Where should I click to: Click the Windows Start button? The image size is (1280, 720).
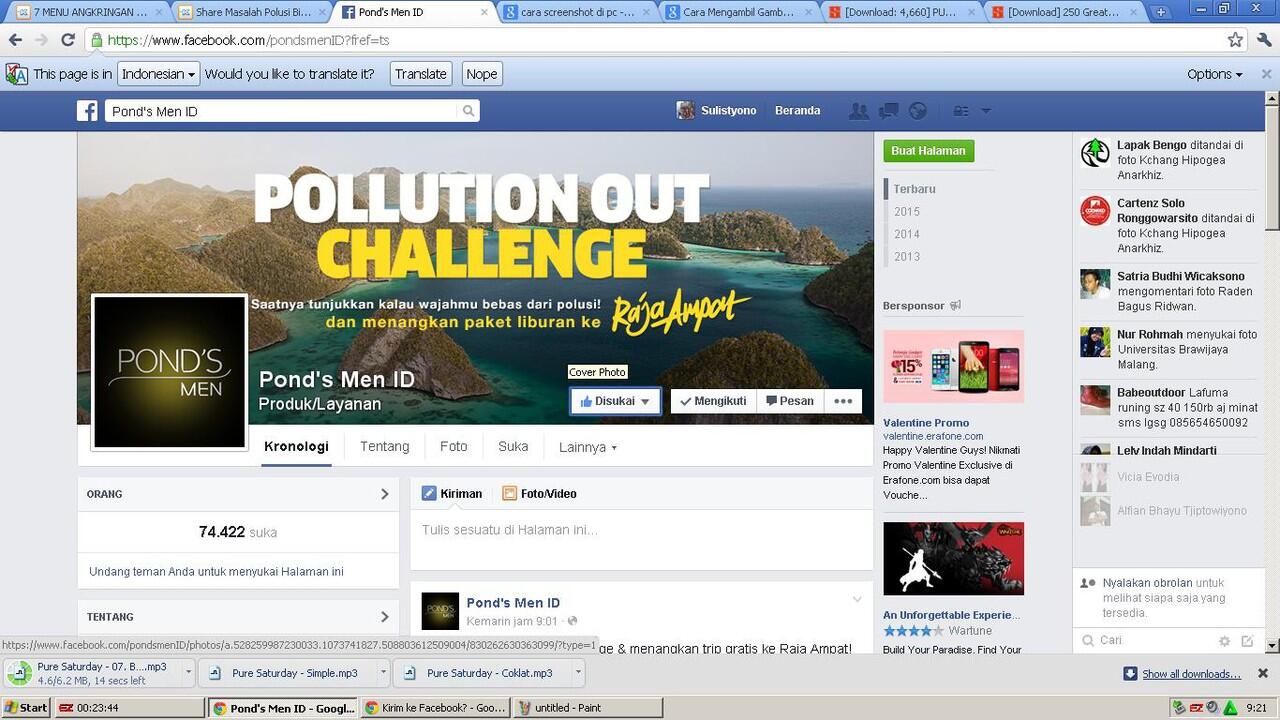pos(25,708)
